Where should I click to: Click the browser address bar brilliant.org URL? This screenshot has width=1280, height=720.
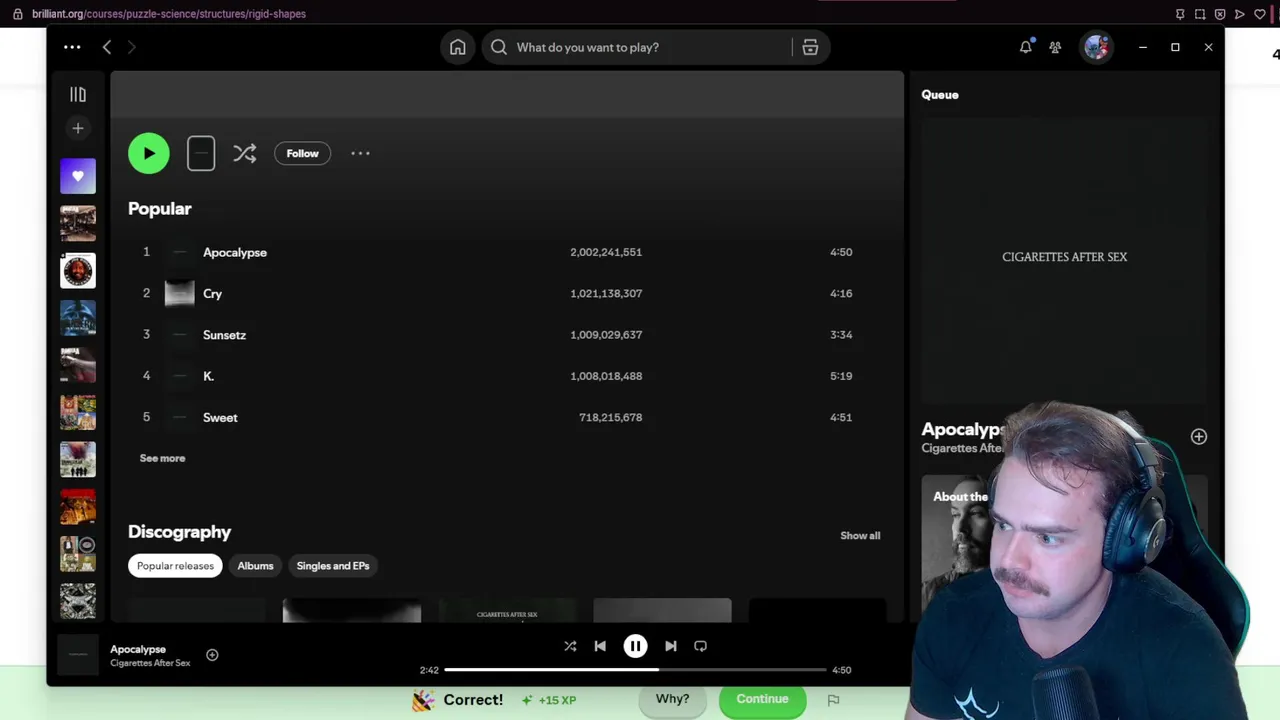169,14
